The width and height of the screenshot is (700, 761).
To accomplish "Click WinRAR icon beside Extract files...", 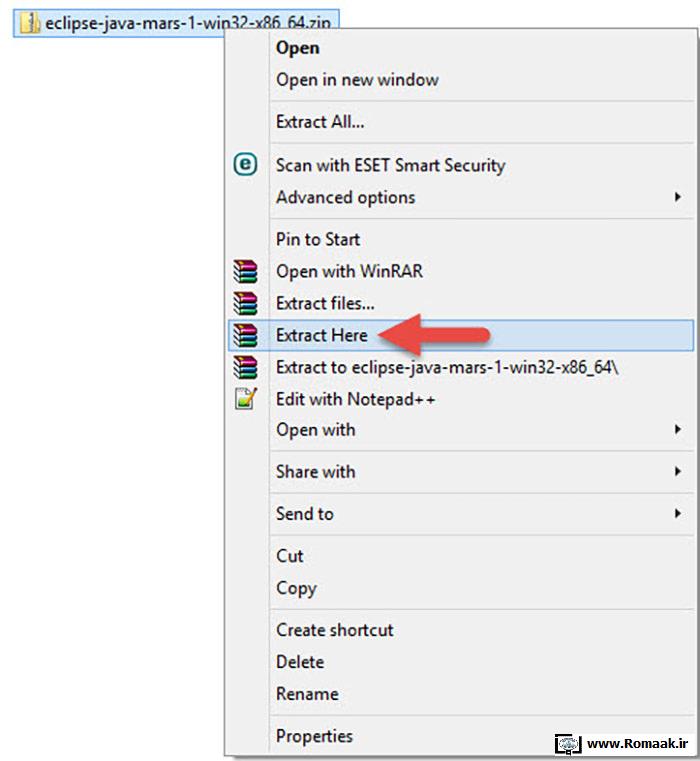I will click(246, 303).
